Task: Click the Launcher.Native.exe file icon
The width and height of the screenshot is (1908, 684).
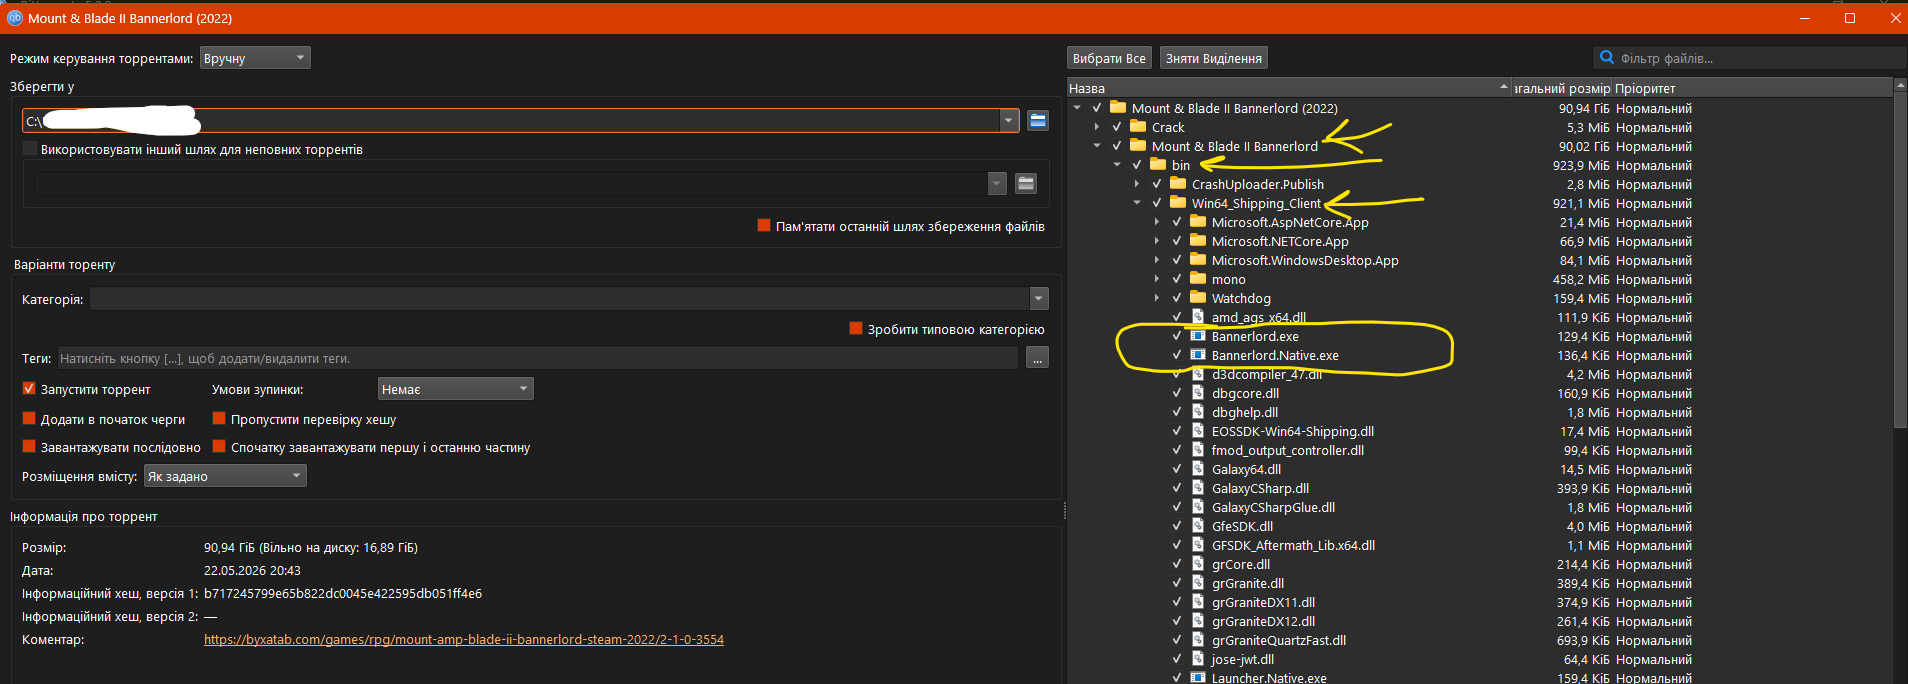Action: point(1198,678)
